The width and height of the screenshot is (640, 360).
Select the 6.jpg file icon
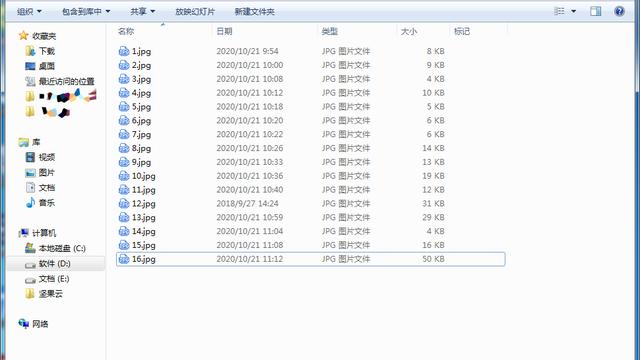124,120
